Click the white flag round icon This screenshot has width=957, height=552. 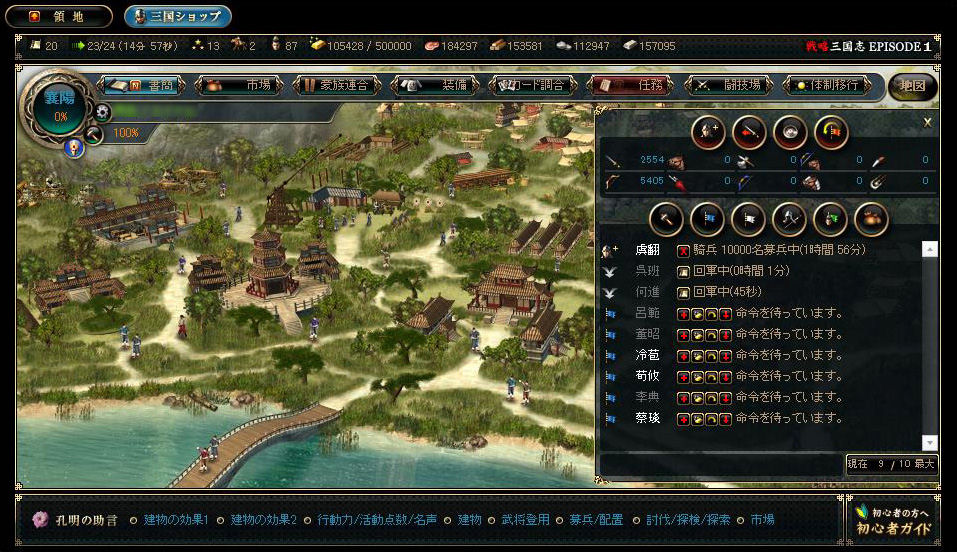[x=747, y=217]
